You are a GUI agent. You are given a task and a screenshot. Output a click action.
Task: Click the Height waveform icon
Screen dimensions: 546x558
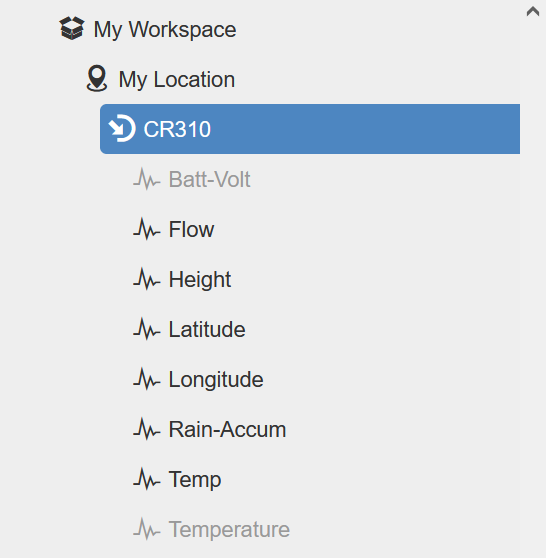(x=147, y=279)
